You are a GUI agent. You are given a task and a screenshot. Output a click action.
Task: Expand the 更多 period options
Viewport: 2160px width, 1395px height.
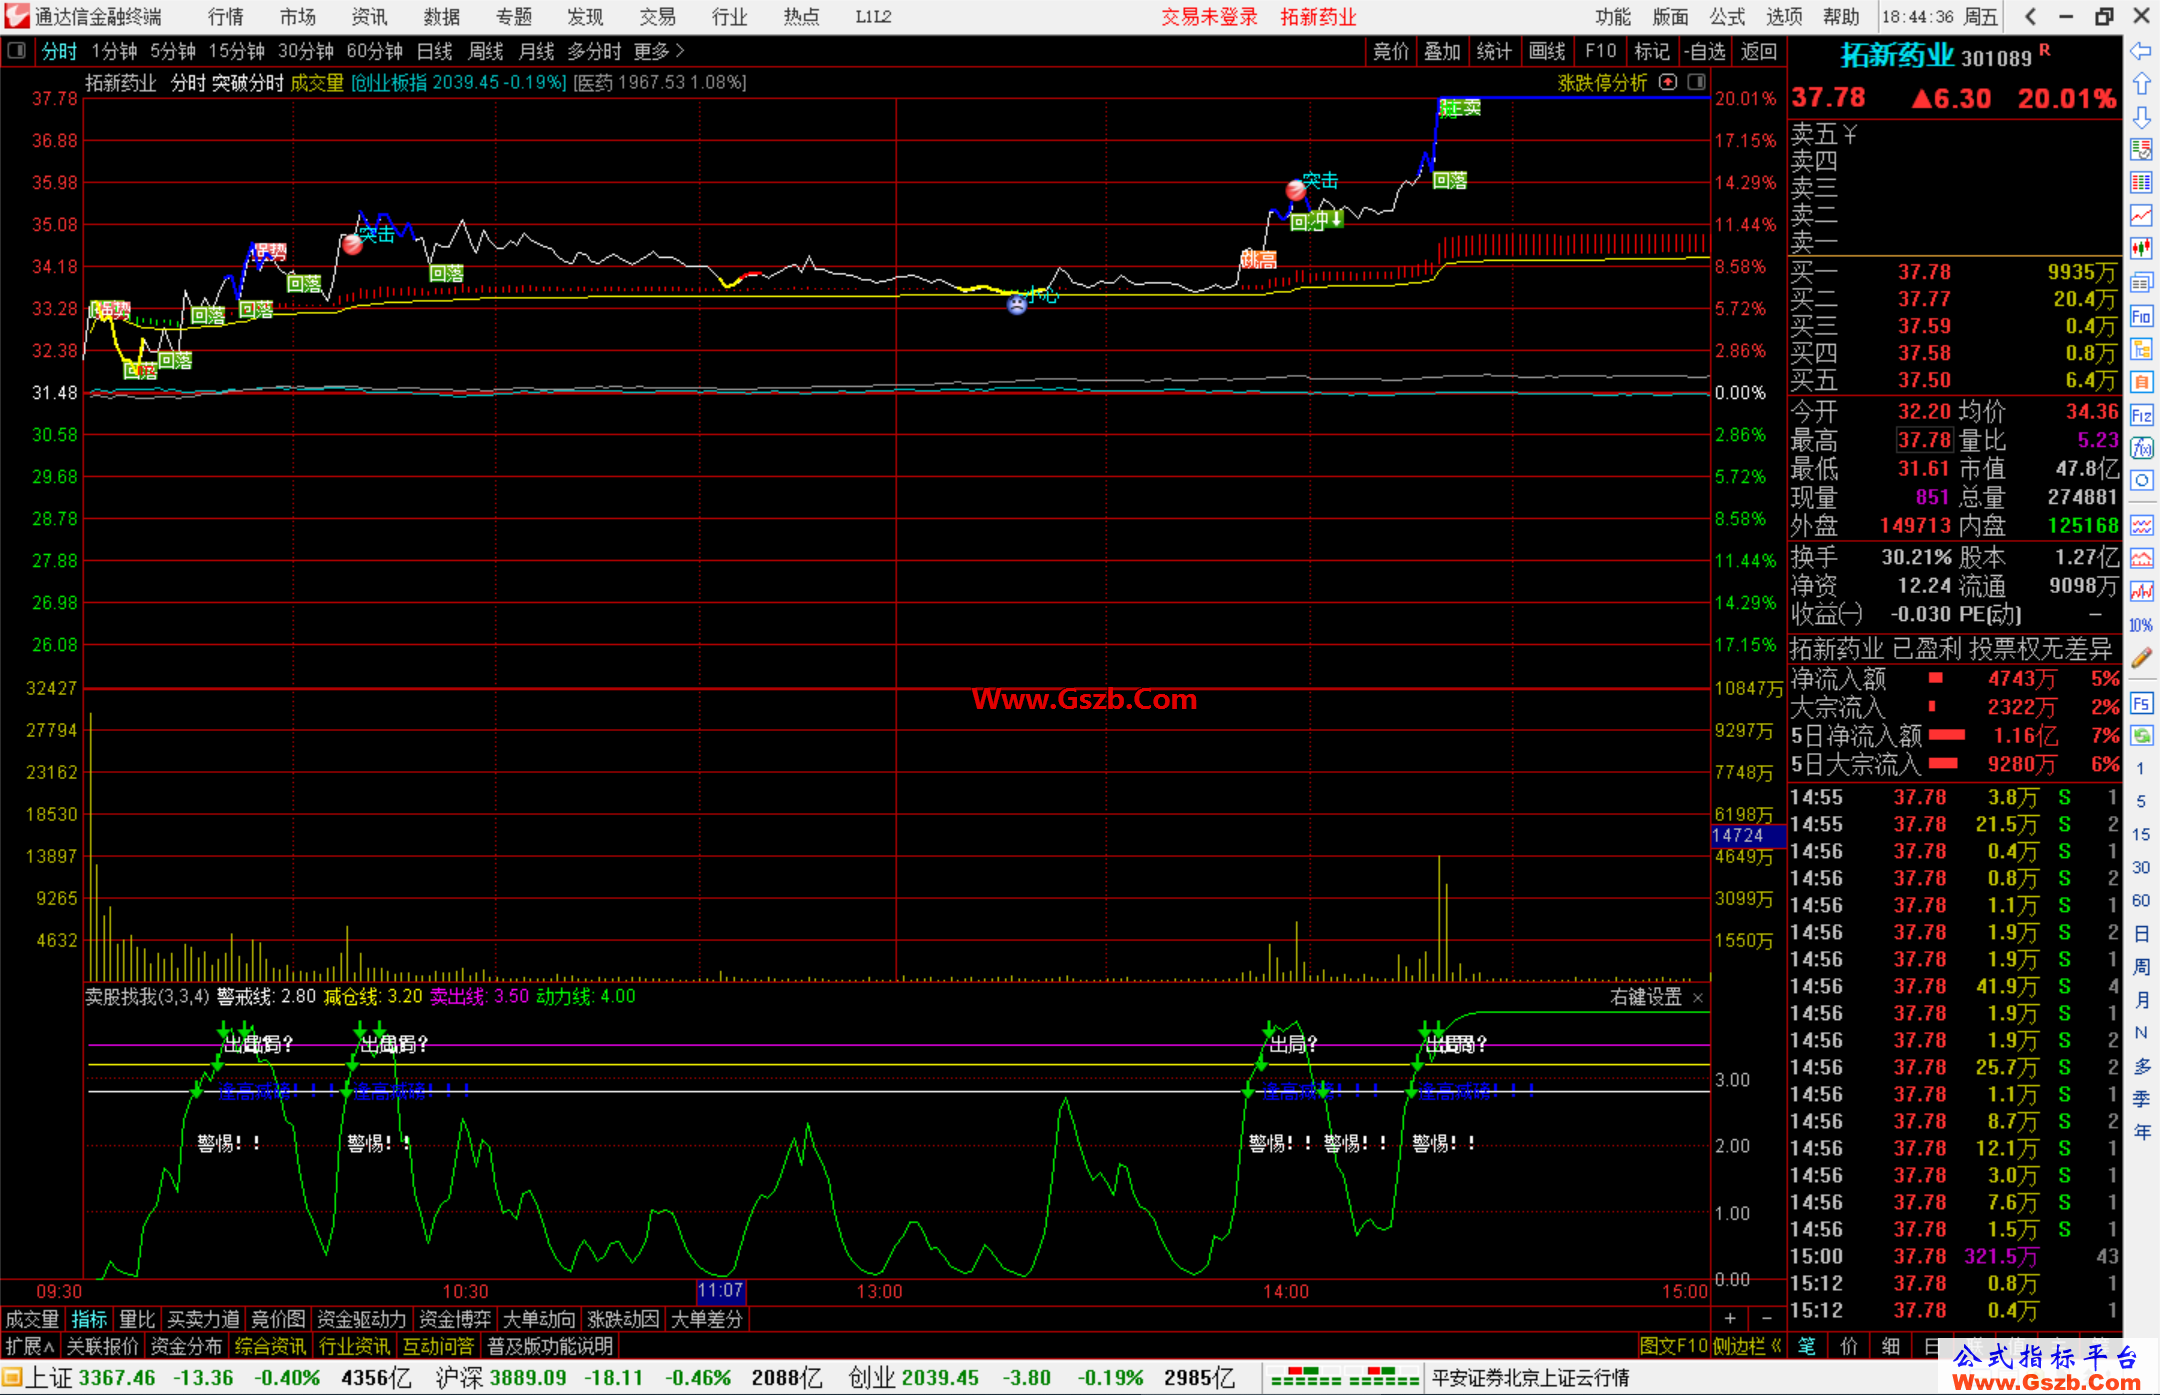coord(659,51)
